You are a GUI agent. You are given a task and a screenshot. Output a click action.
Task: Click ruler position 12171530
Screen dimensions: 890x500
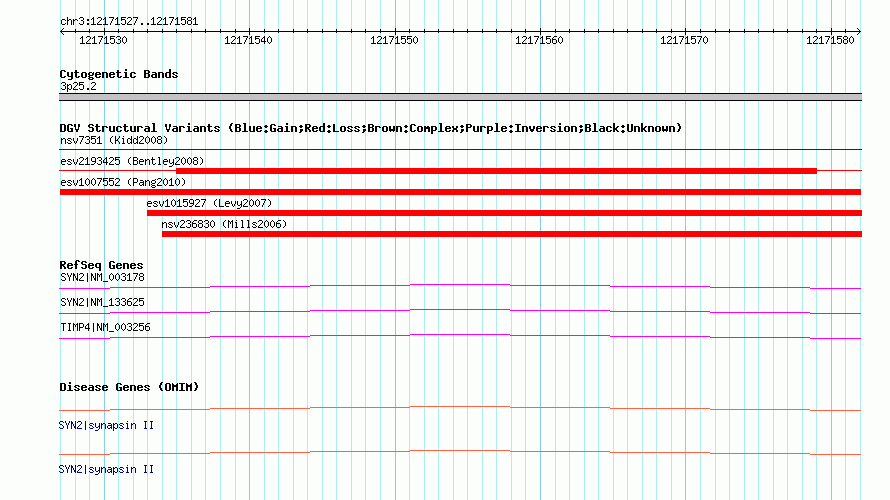[x=103, y=40]
